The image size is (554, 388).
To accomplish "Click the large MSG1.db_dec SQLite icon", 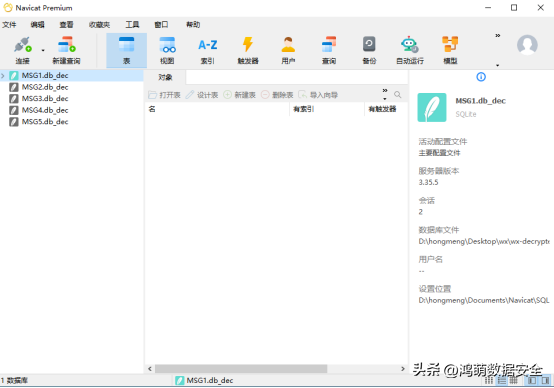I will [x=432, y=107].
